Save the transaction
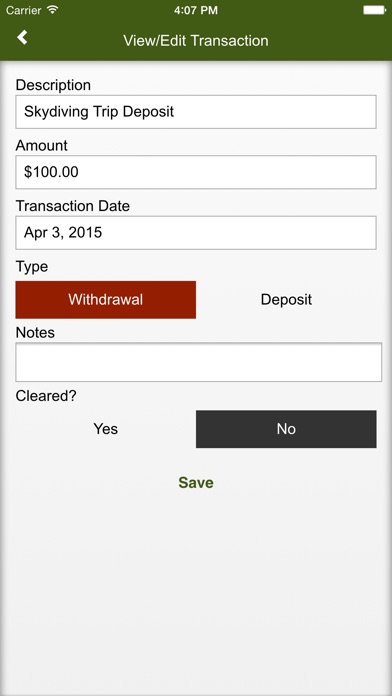This screenshot has width=392, height=696. coord(196,482)
